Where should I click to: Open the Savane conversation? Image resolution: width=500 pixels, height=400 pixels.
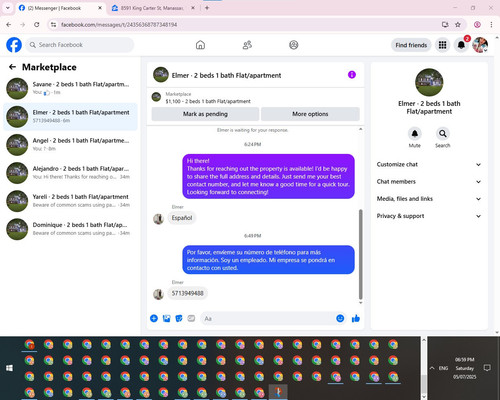tap(70, 88)
